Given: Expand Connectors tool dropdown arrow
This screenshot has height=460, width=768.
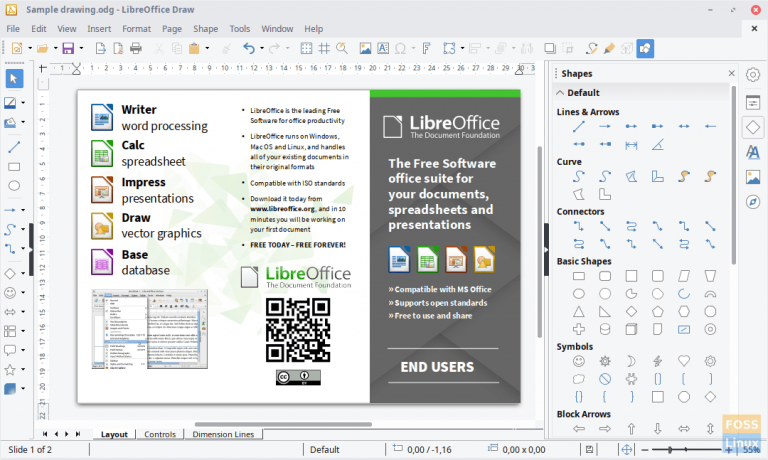Looking at the screenshot, I should click(23, 248).
